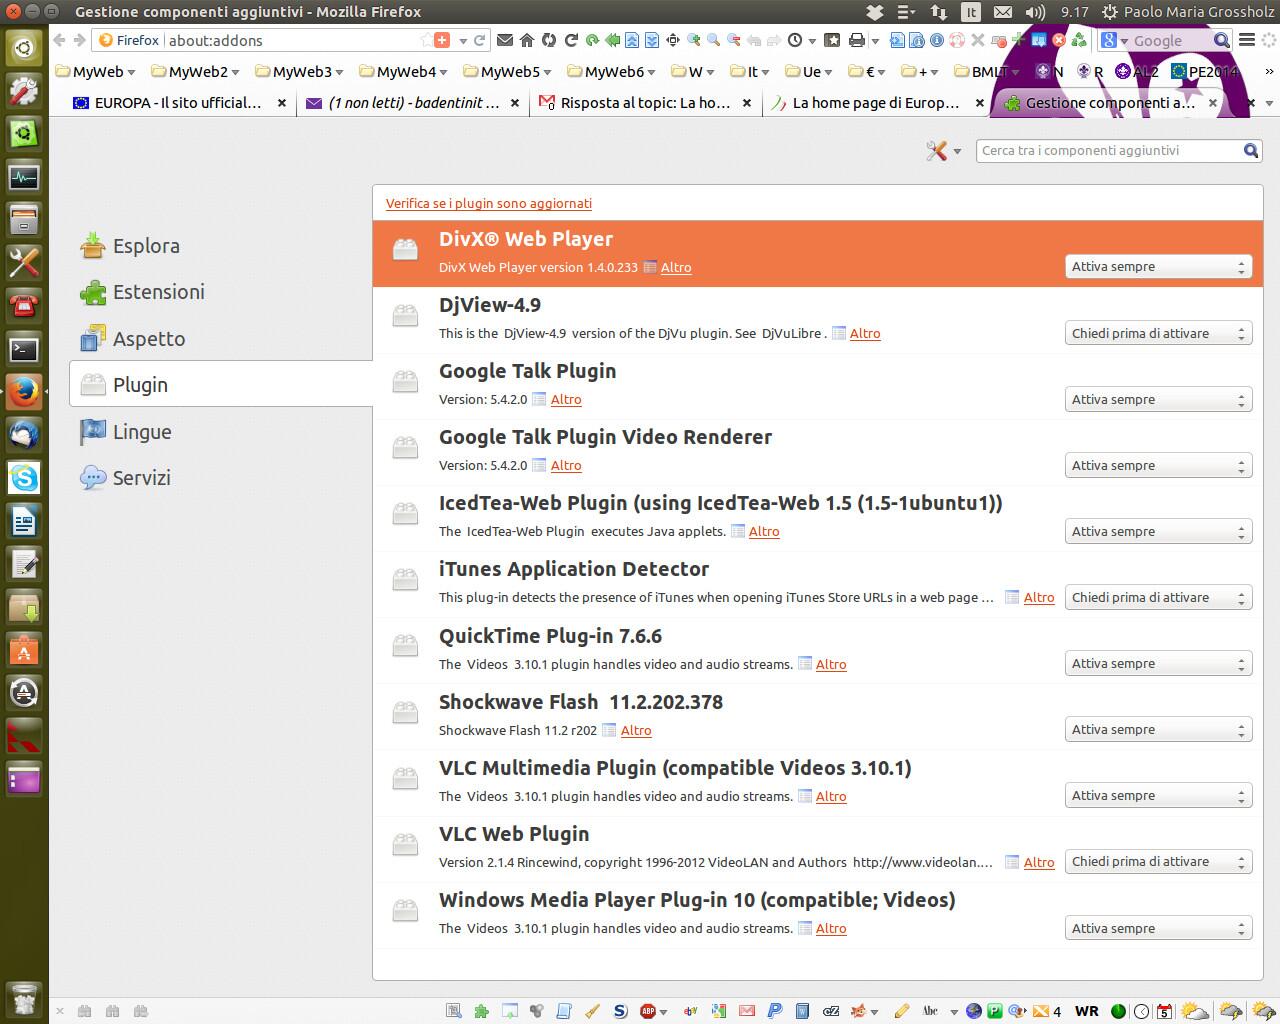Click the mail envelope toolbar icon
Viewport: 1280px width, 1024px height.
click(x=505, y=40)
